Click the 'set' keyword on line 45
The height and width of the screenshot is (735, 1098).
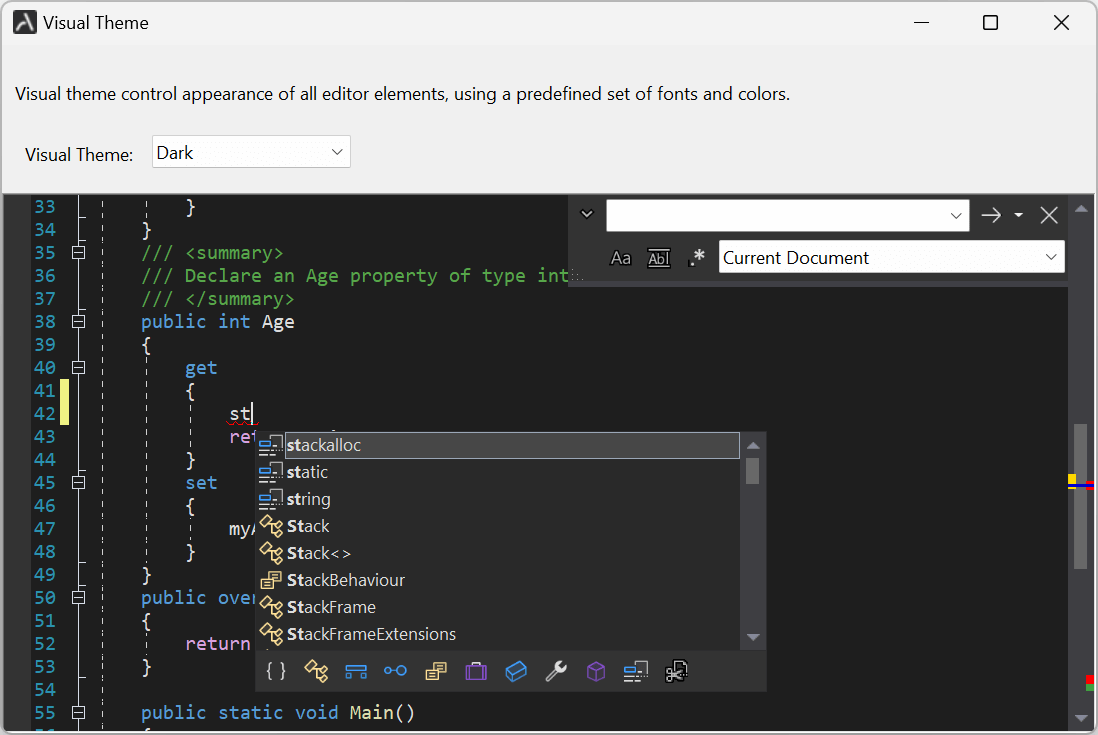click(201, 483)
